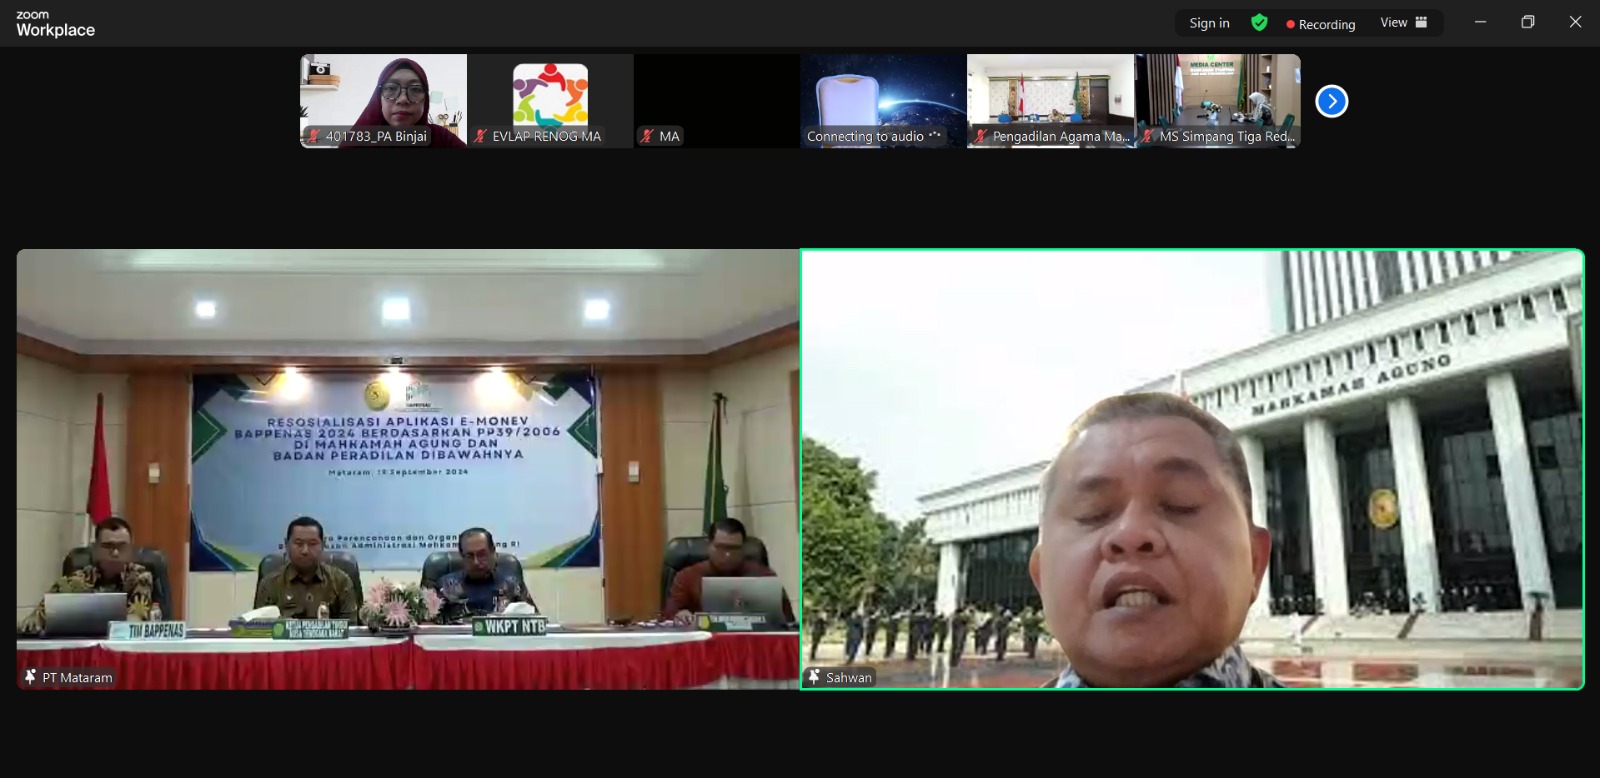This screenshot has height=778, width=1600.
Task: Select the black MA participant thumbnail
Action: coord(717,101)
